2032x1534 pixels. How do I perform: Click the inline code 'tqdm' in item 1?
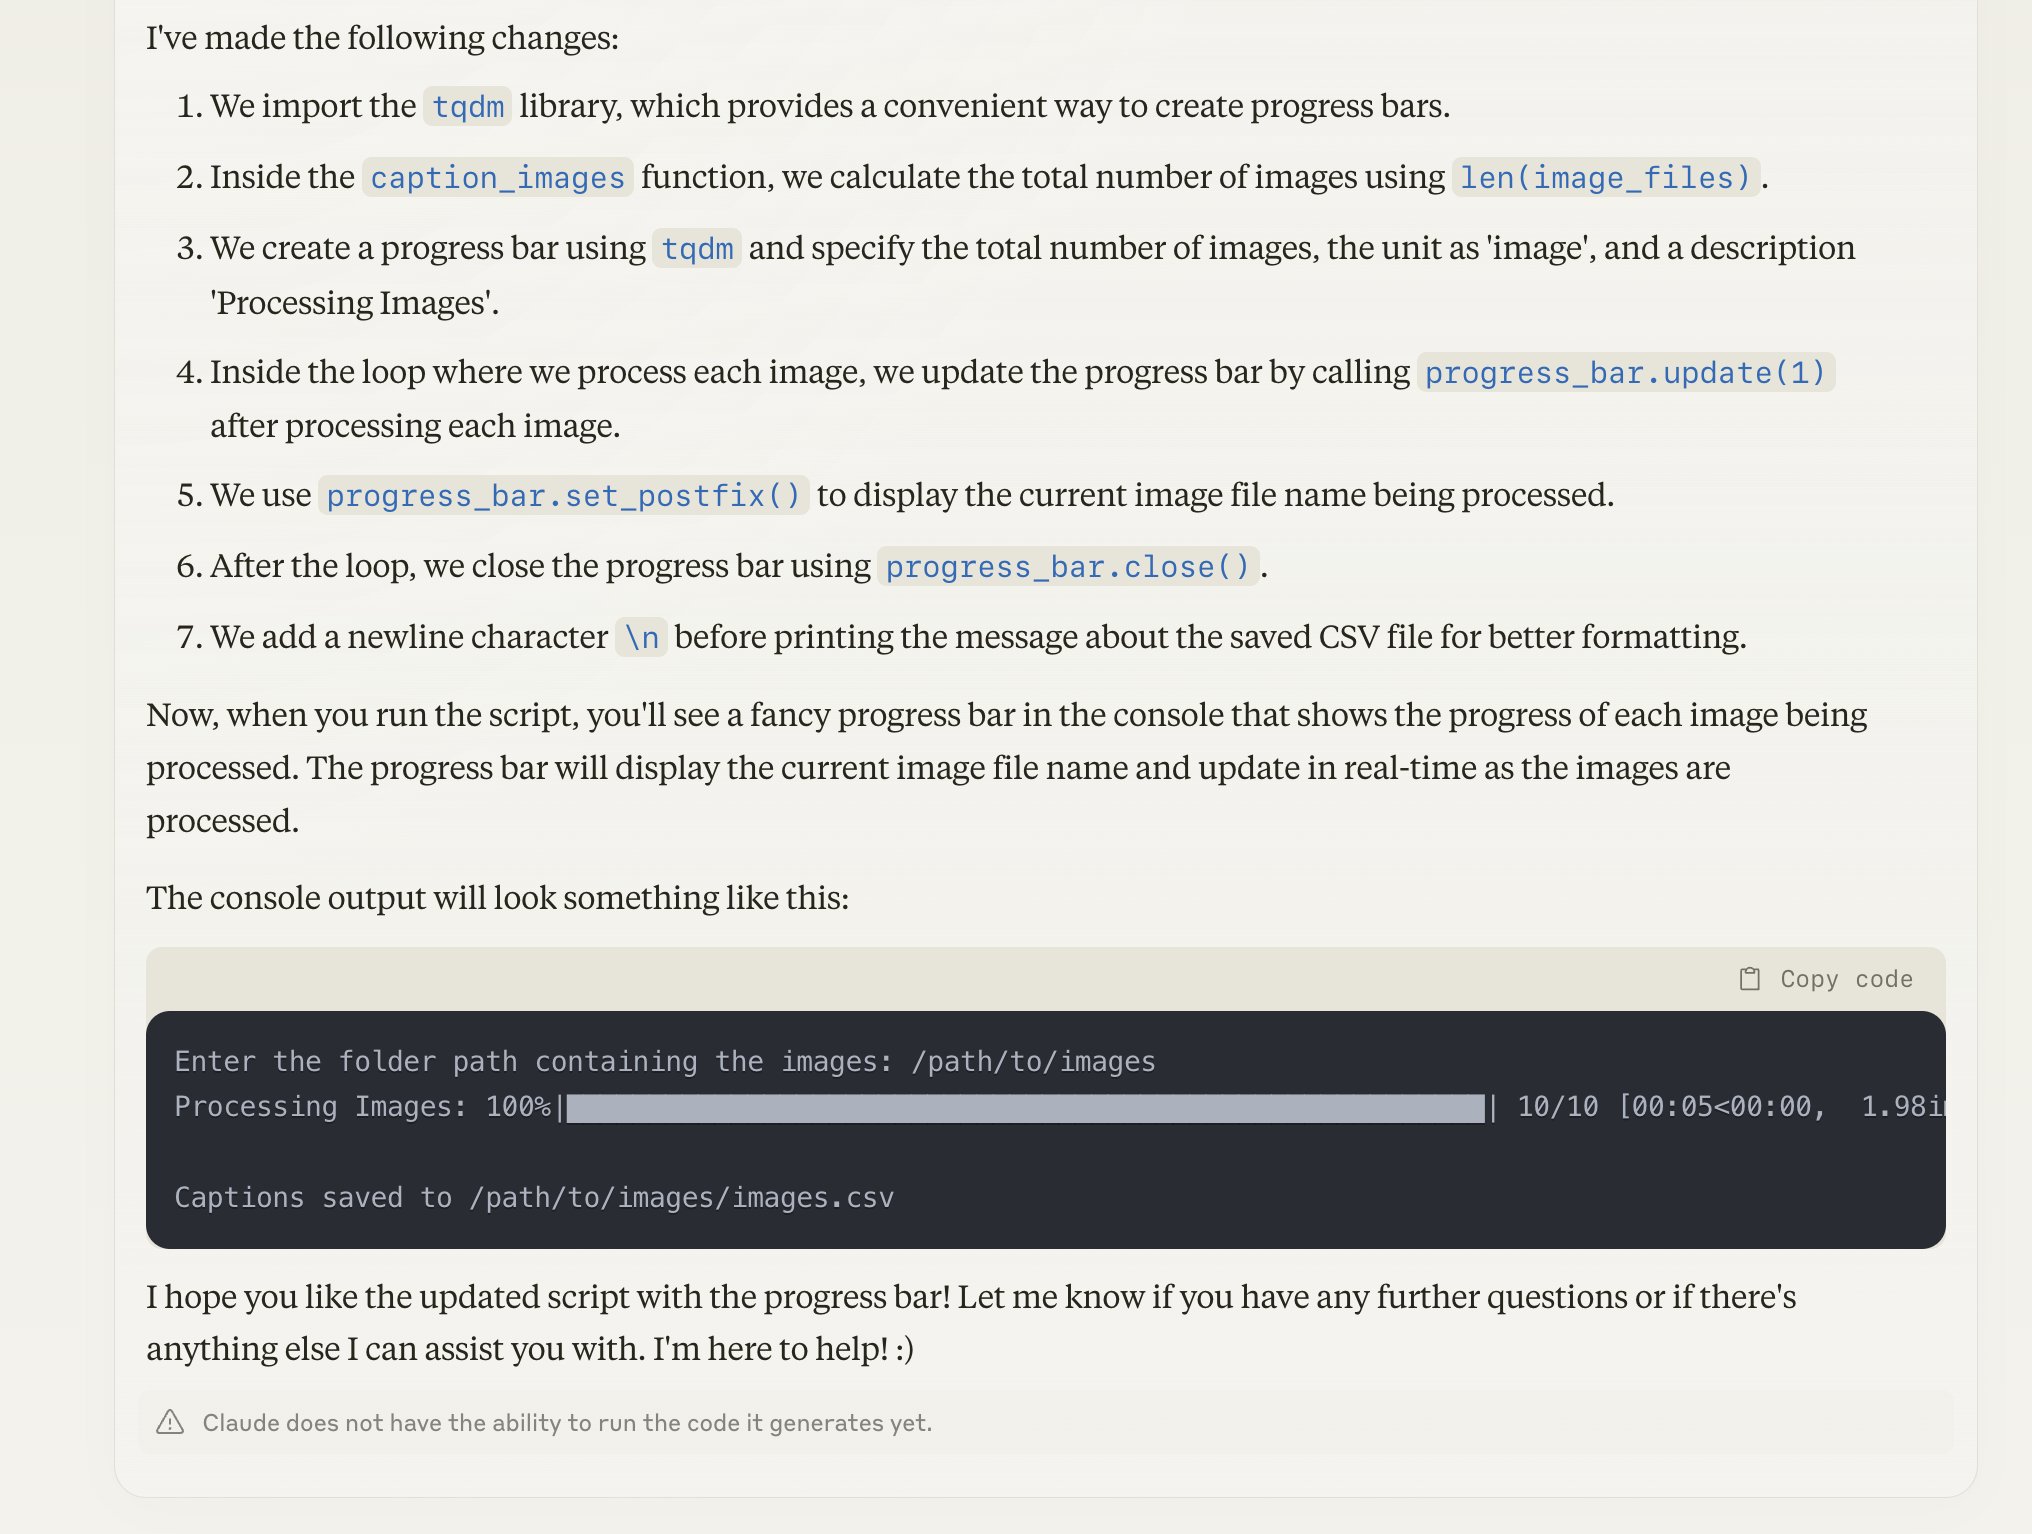click(468, 106)
